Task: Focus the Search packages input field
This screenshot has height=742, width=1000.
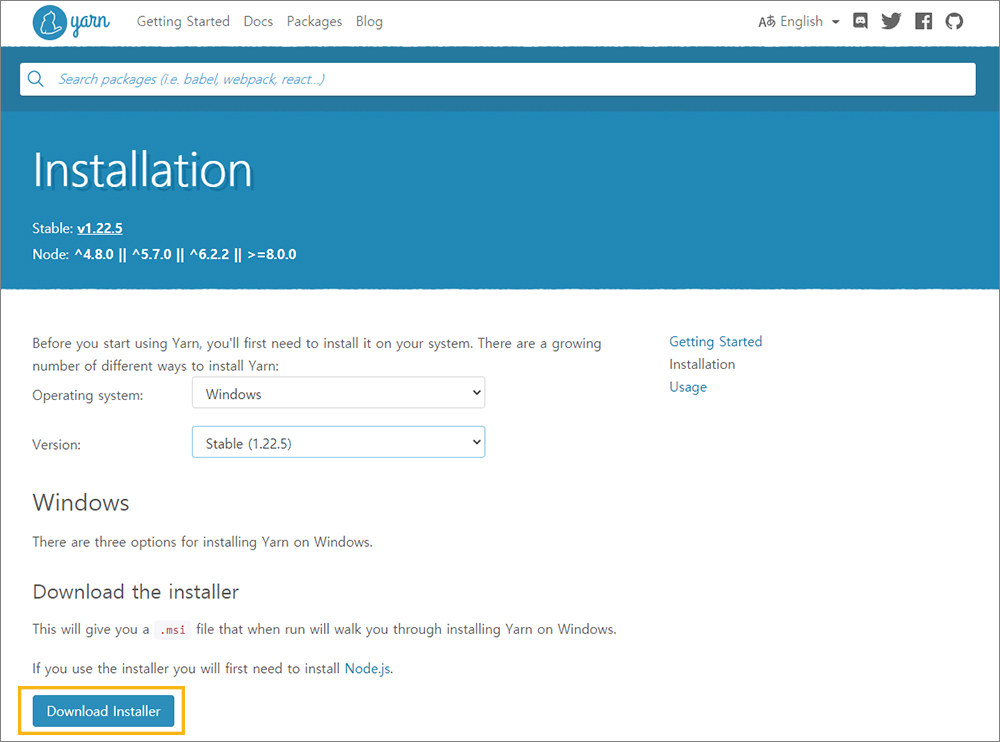Action: [497, 79]
